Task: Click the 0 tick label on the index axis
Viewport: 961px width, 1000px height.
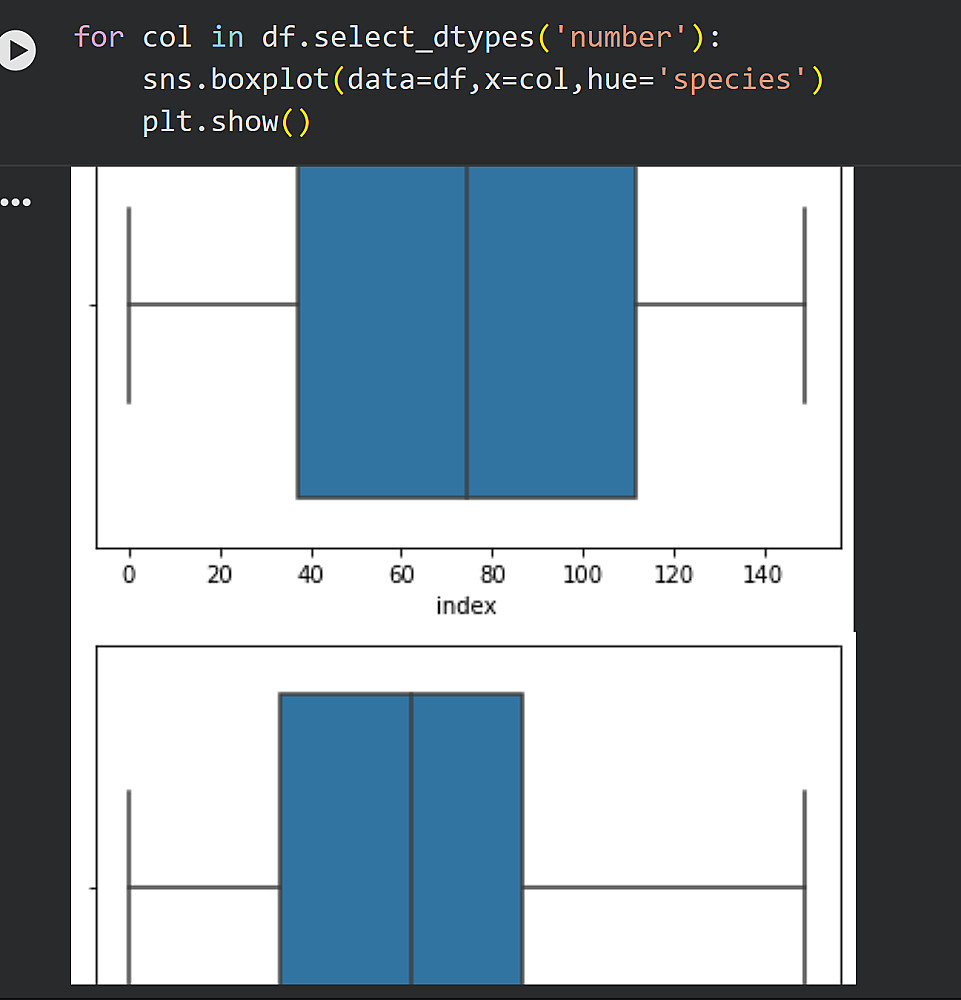Action: [x=129, y=575]
